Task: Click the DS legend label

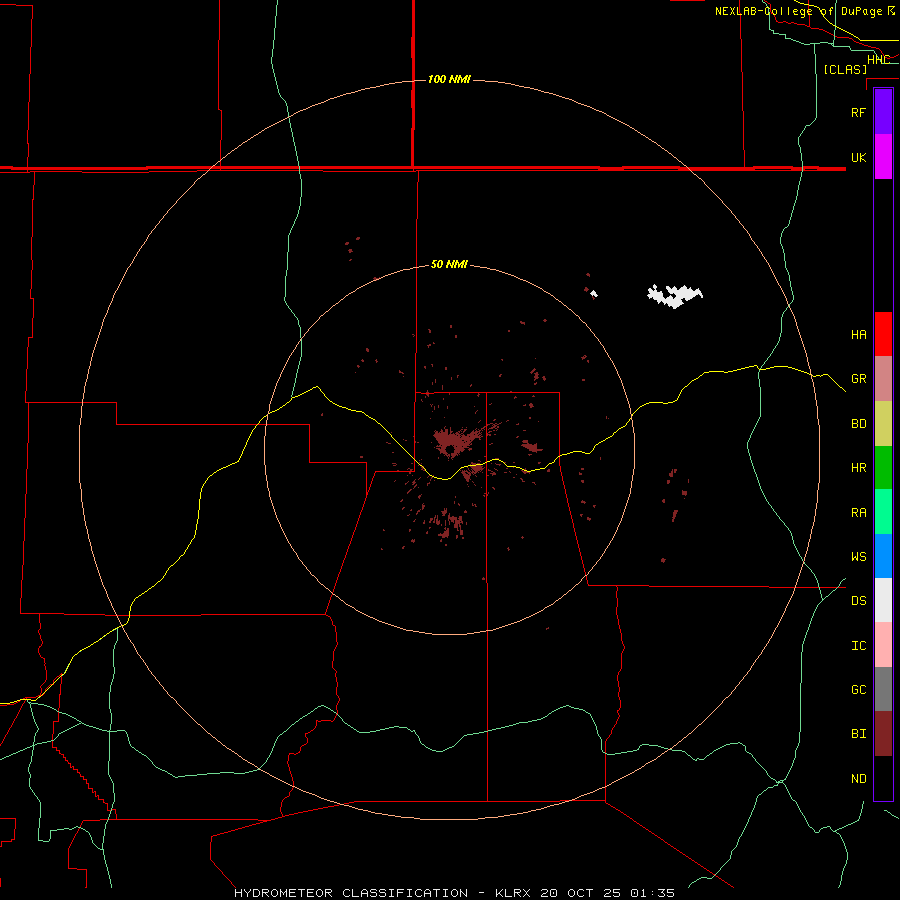Action: tap(858, 601)
